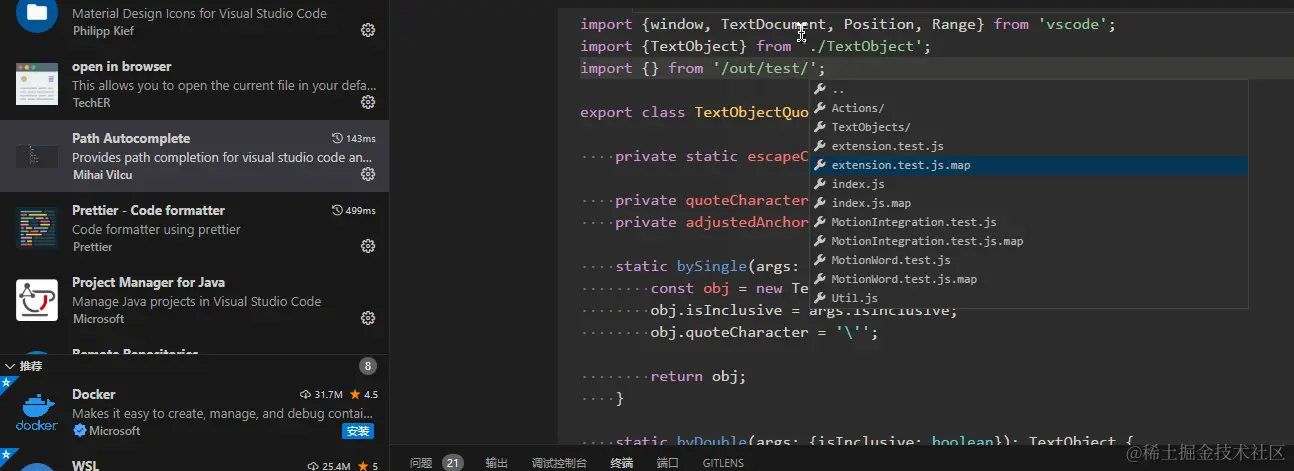Switch to the 终端 terminal tab
The width and height of the screenshot is (1294, 471).
[x=622, y=463]
